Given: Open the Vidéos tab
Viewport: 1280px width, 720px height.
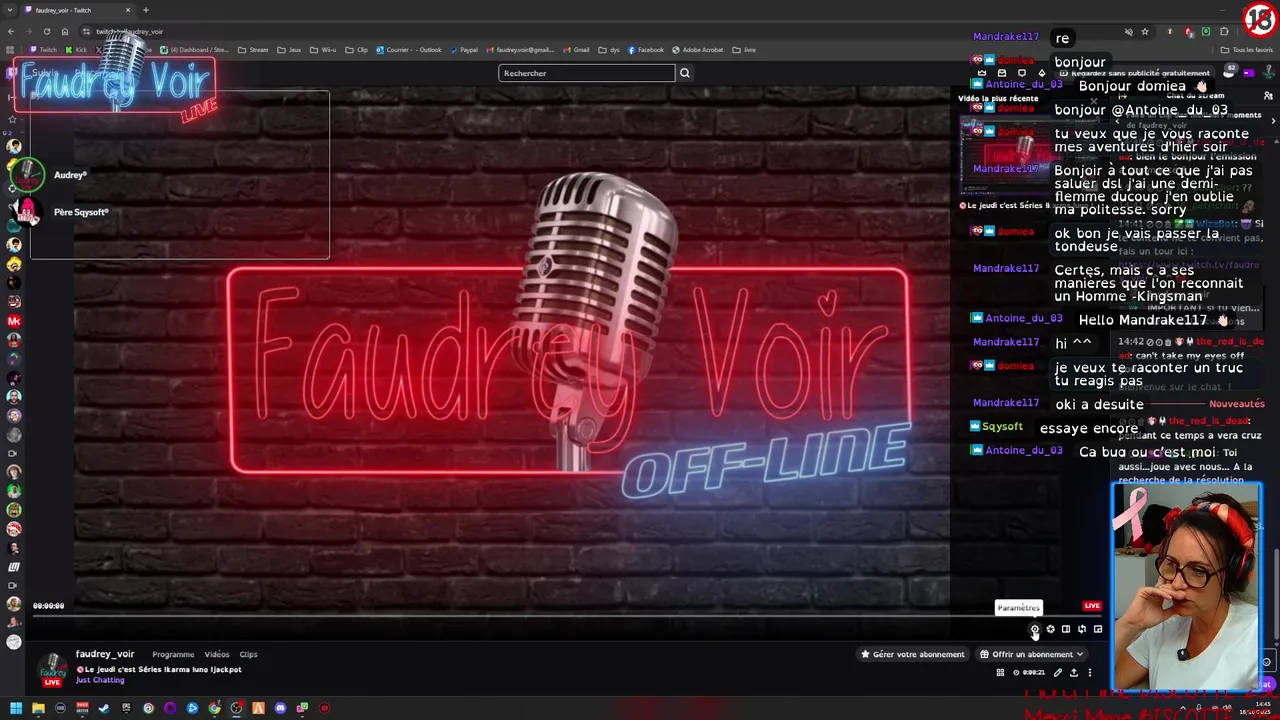Looking at the screenshot, I should pos(217,654).
